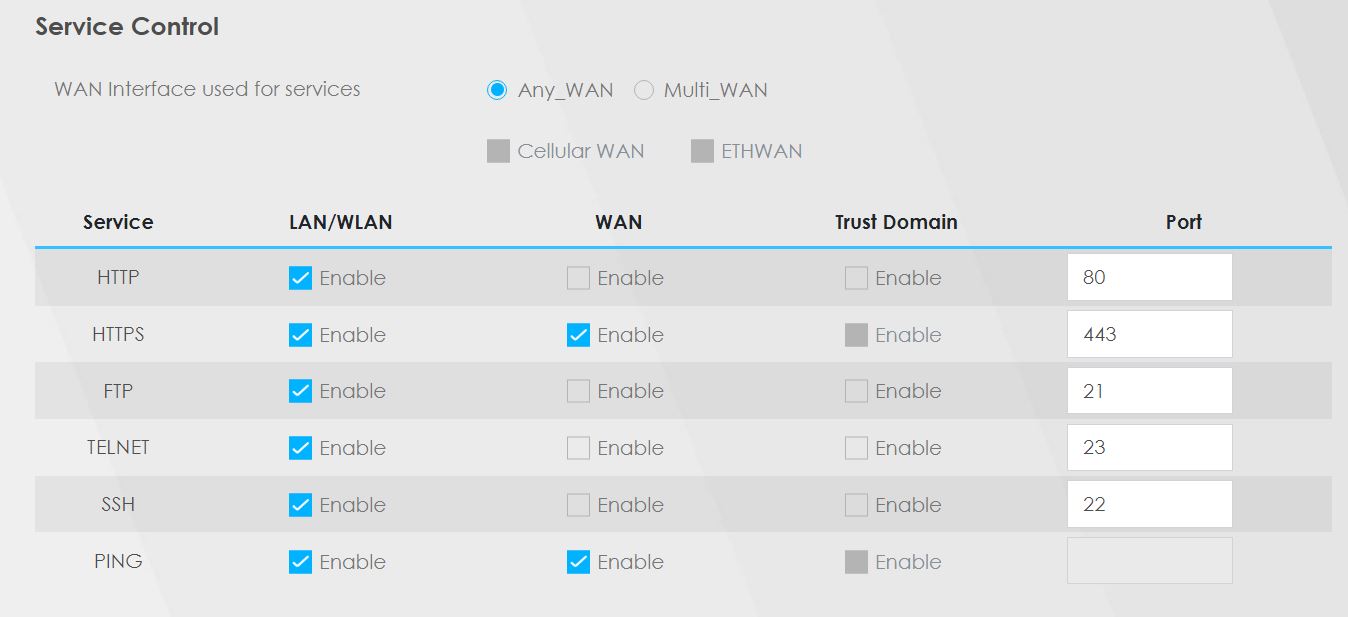Disable HTTPS on LAN/WLAN

click(x=300, y=335)
